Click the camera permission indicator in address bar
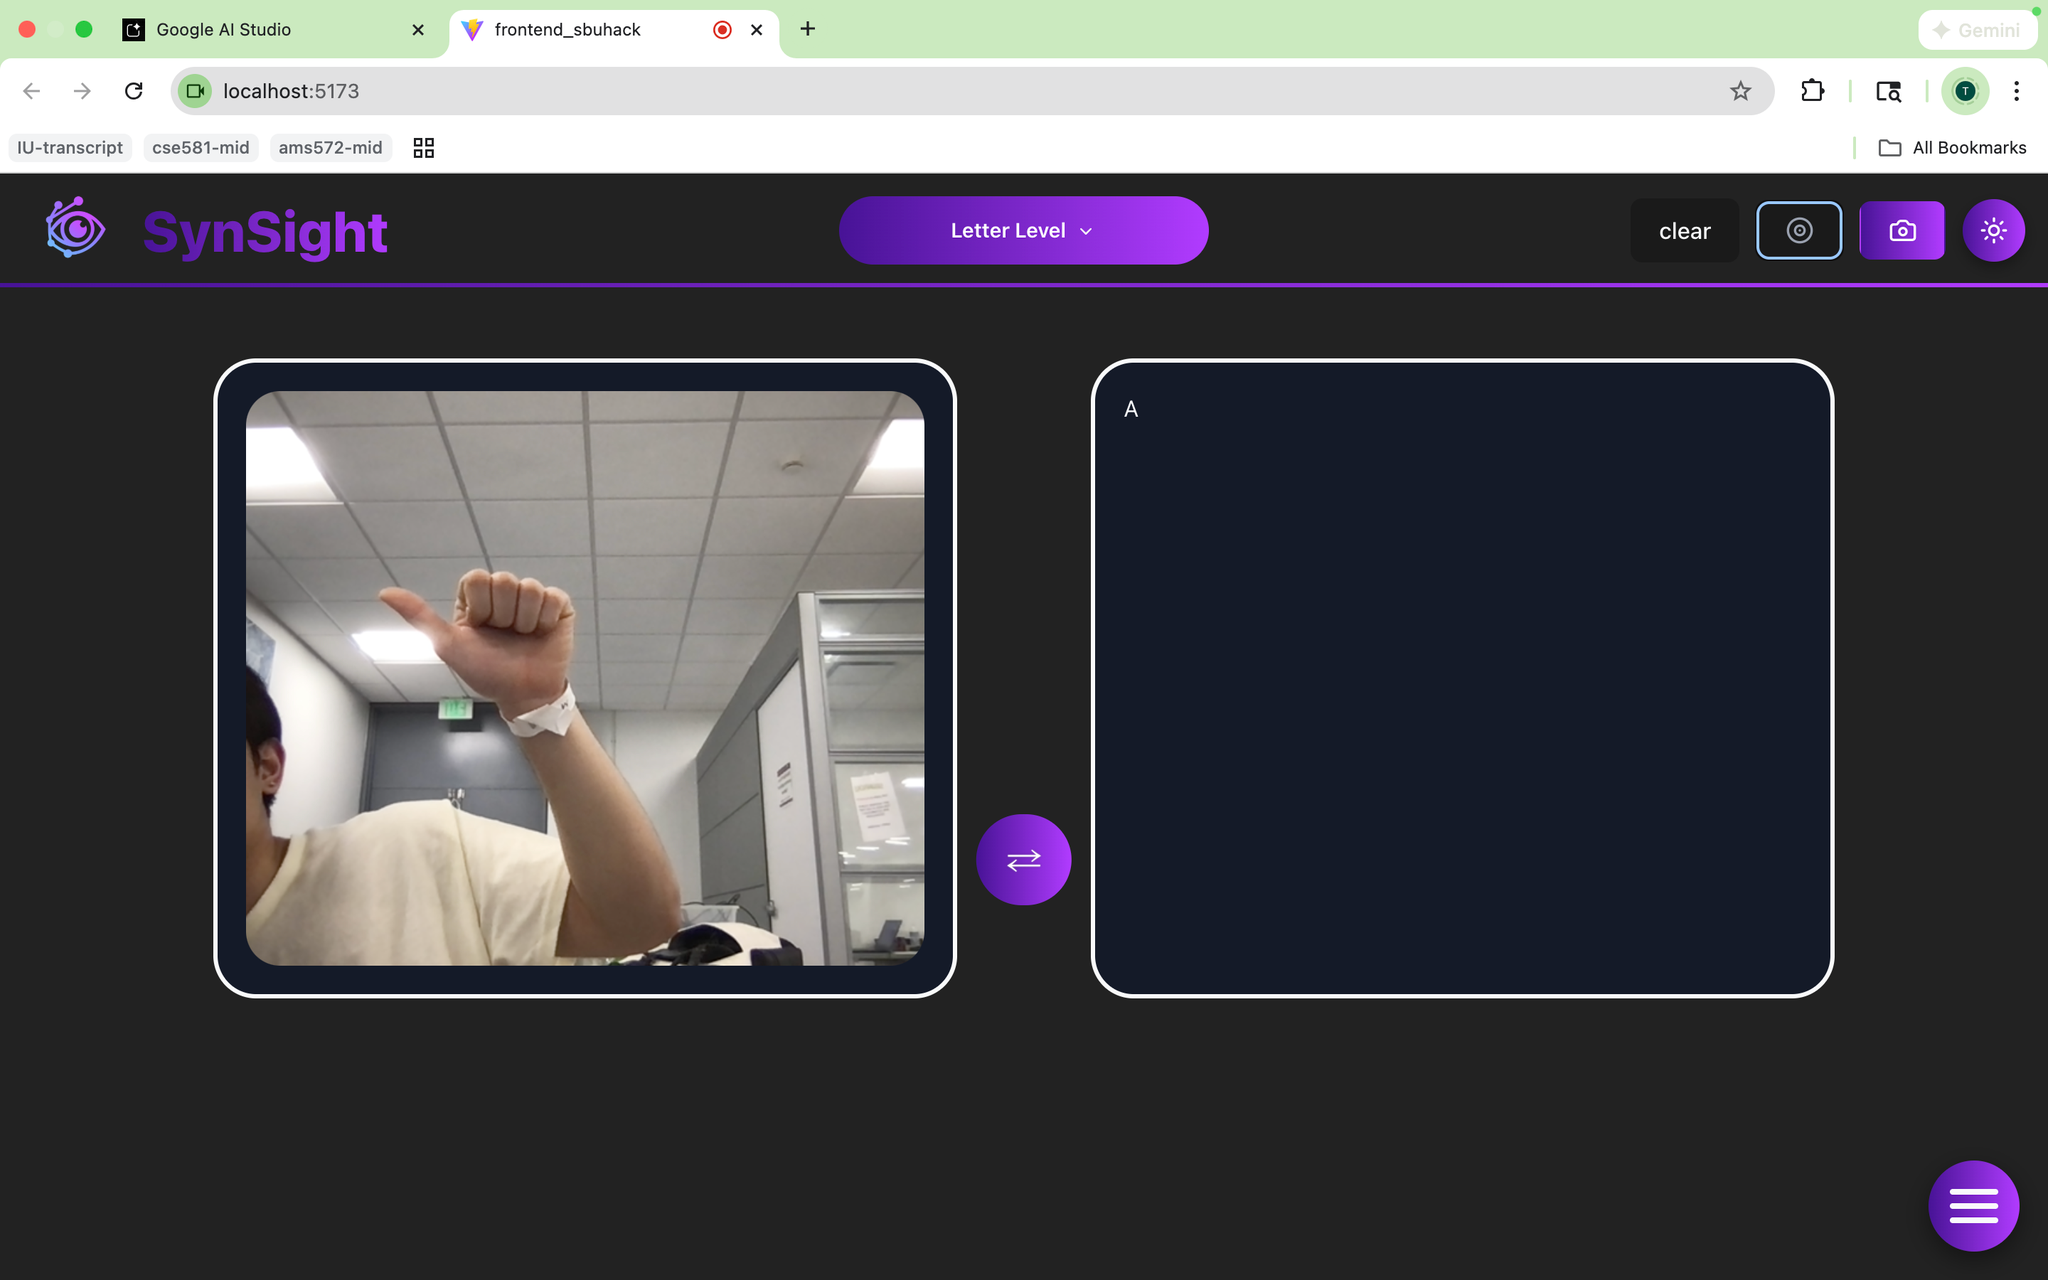The image size is (2048, 1280). [x=196, y=91]
